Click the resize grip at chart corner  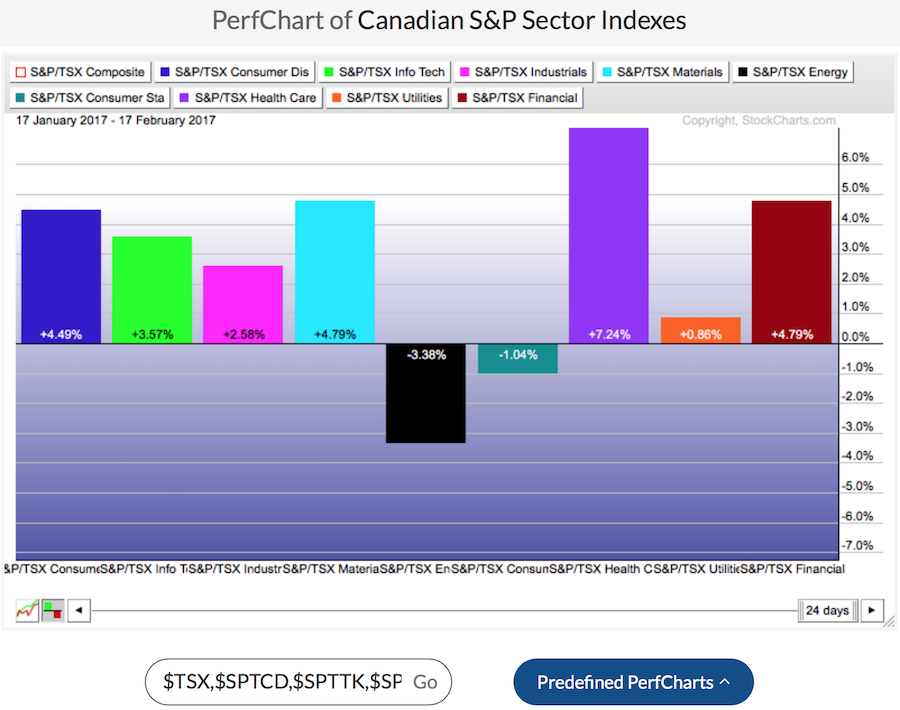coord(888,621)
